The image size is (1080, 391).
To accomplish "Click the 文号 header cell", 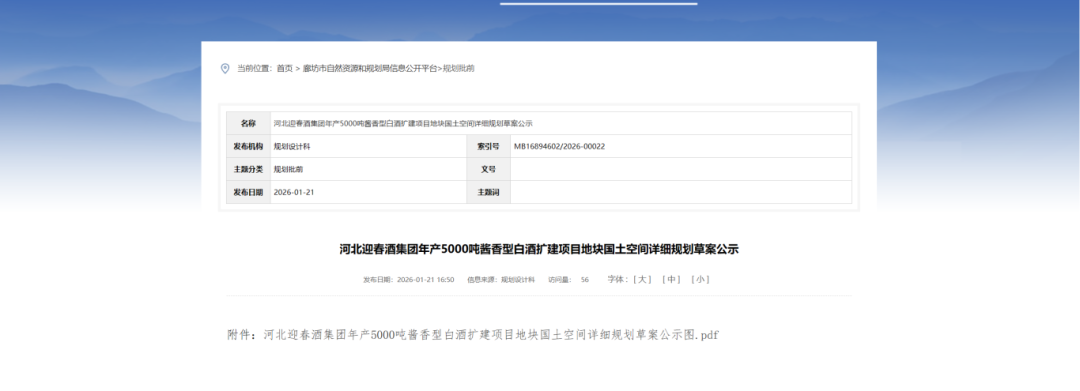I will click(488, 169).
